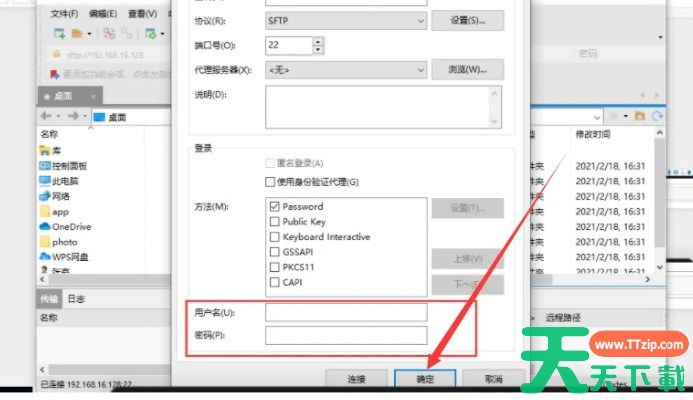The height and width of the screenshot is (400, 693).
Task: Switch to the 传输 tab
Action: pyautogui.click(x=49, y=299)
